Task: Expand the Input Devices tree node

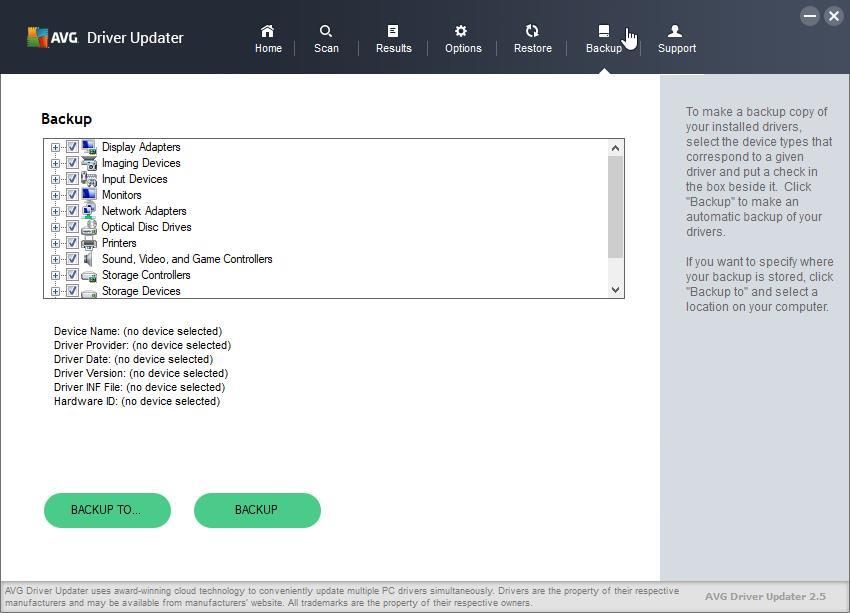Action: pos(55,179)
